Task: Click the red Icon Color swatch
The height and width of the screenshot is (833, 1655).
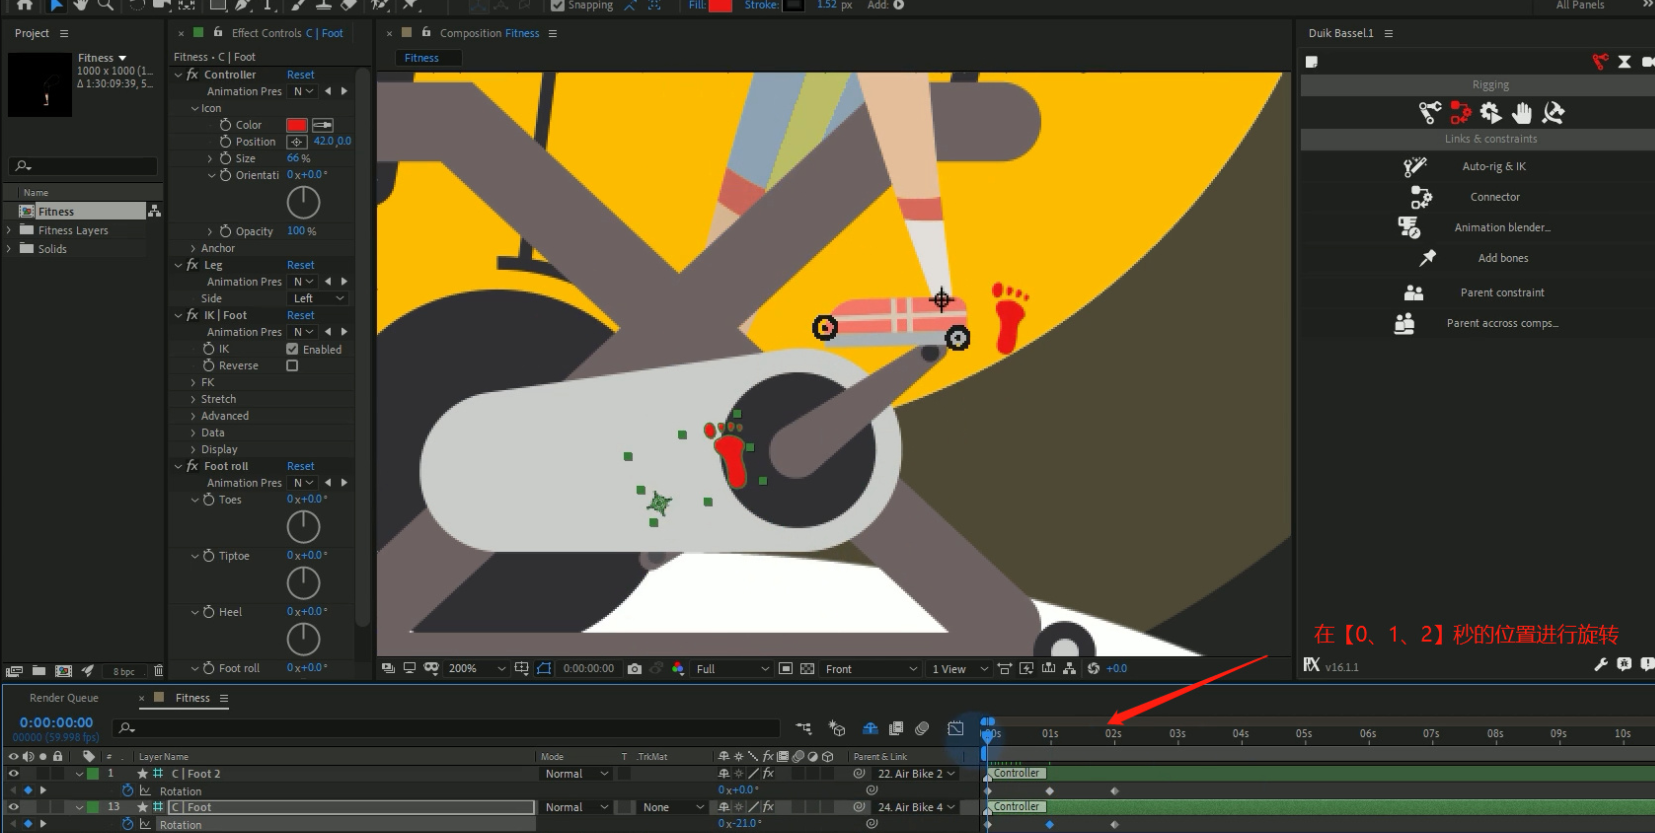Action: [297, 125]
